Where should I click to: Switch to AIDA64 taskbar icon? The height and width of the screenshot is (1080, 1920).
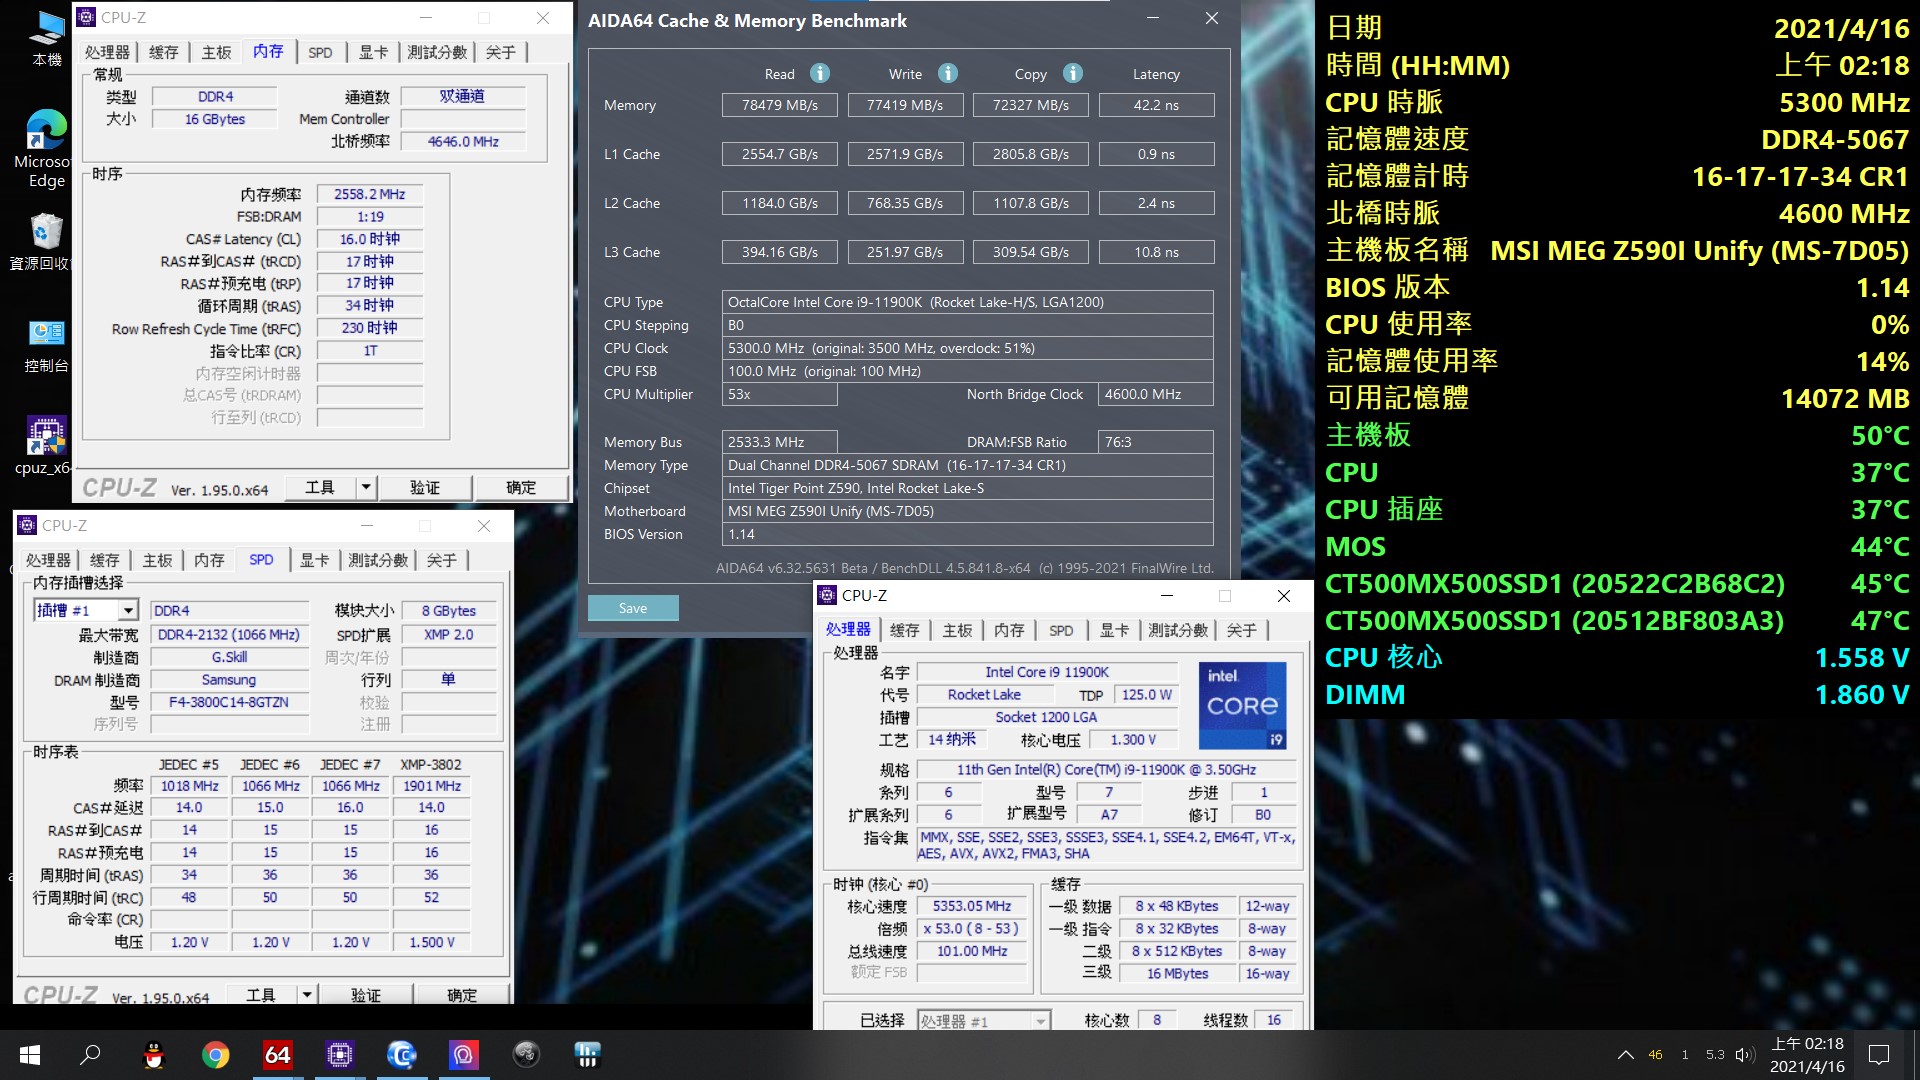coord(277,1055)
